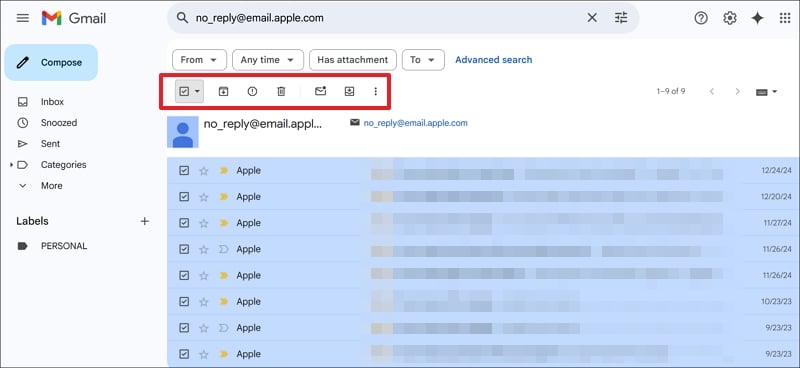Click the Labels heading in the sidebar
This screenshot has height=368, width=800.
[32, 221]
